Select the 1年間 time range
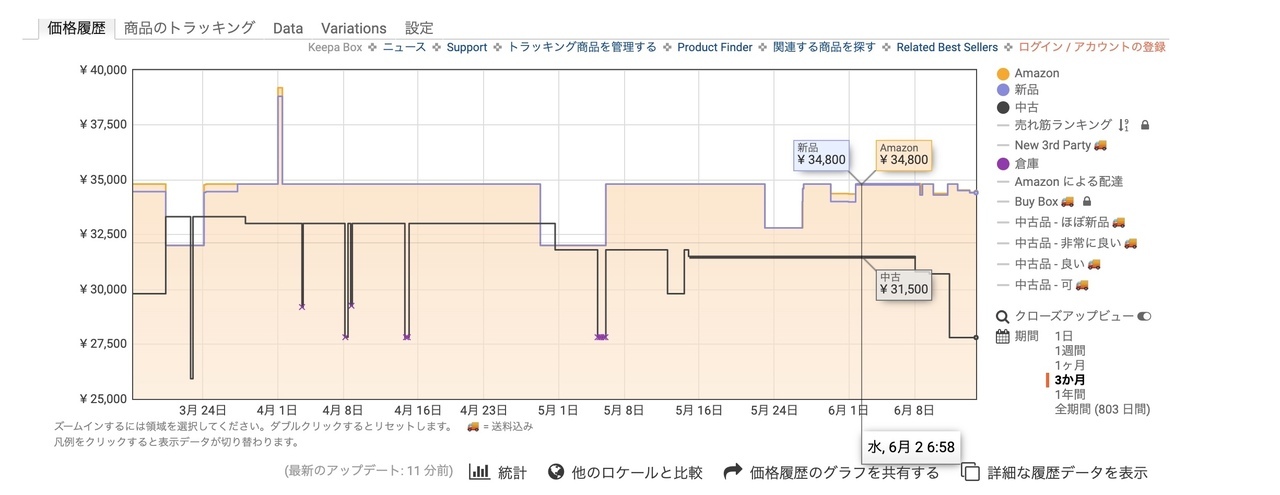Viewport: 1280px width, 495px height. pos(1070,395)
